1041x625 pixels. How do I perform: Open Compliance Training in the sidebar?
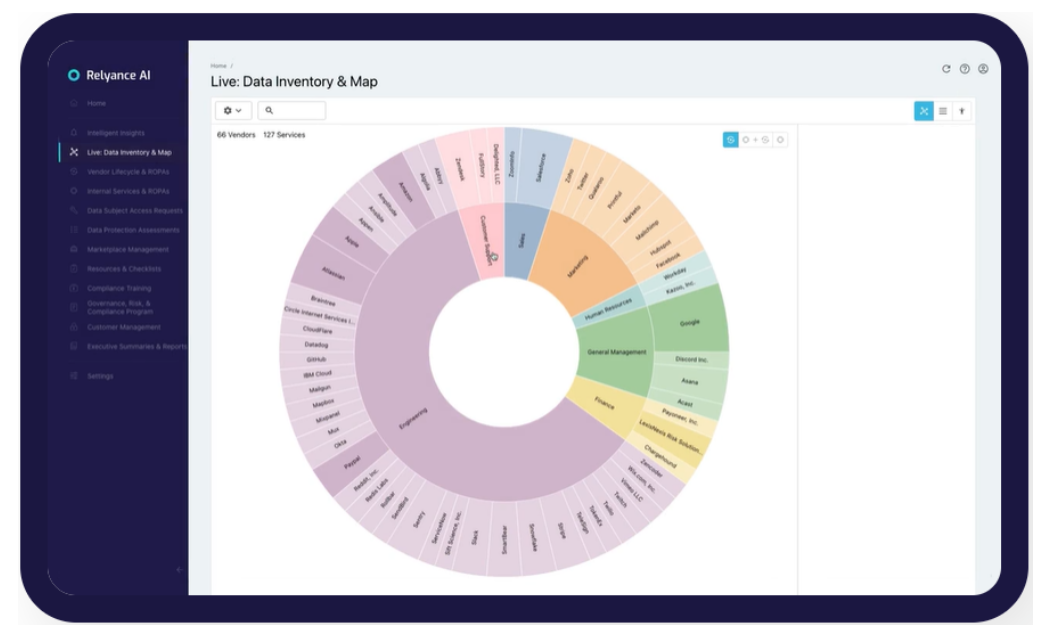point(119,288)
